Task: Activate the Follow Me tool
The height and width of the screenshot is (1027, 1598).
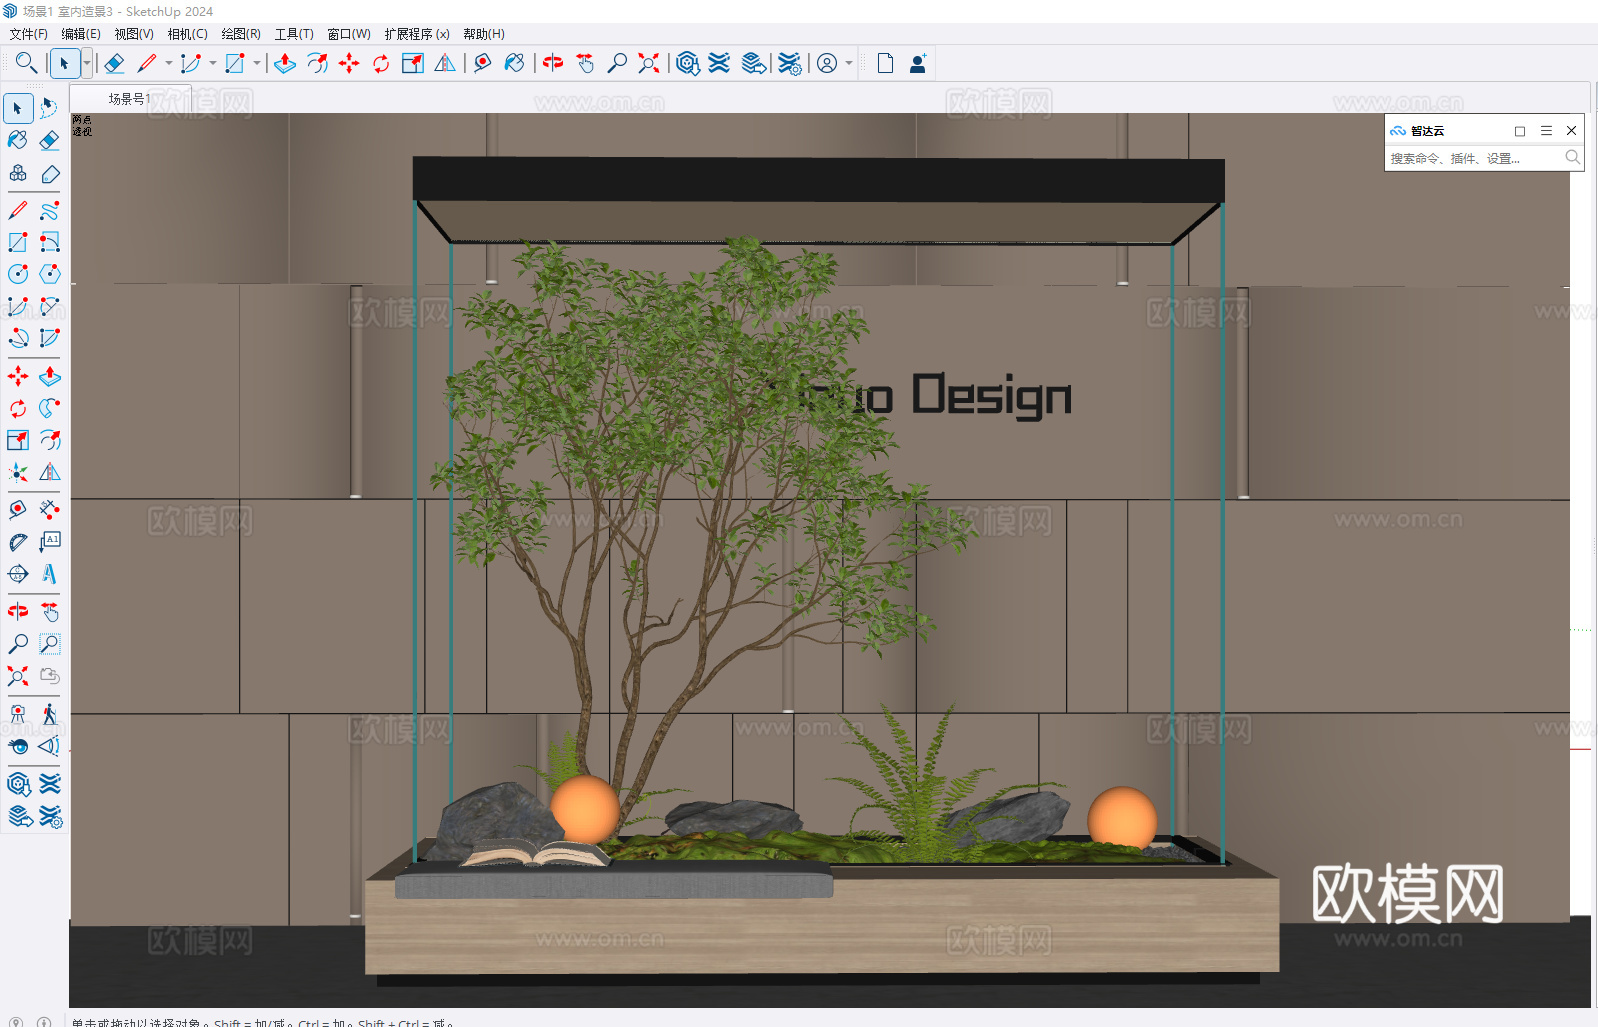Action: (49, 408)
